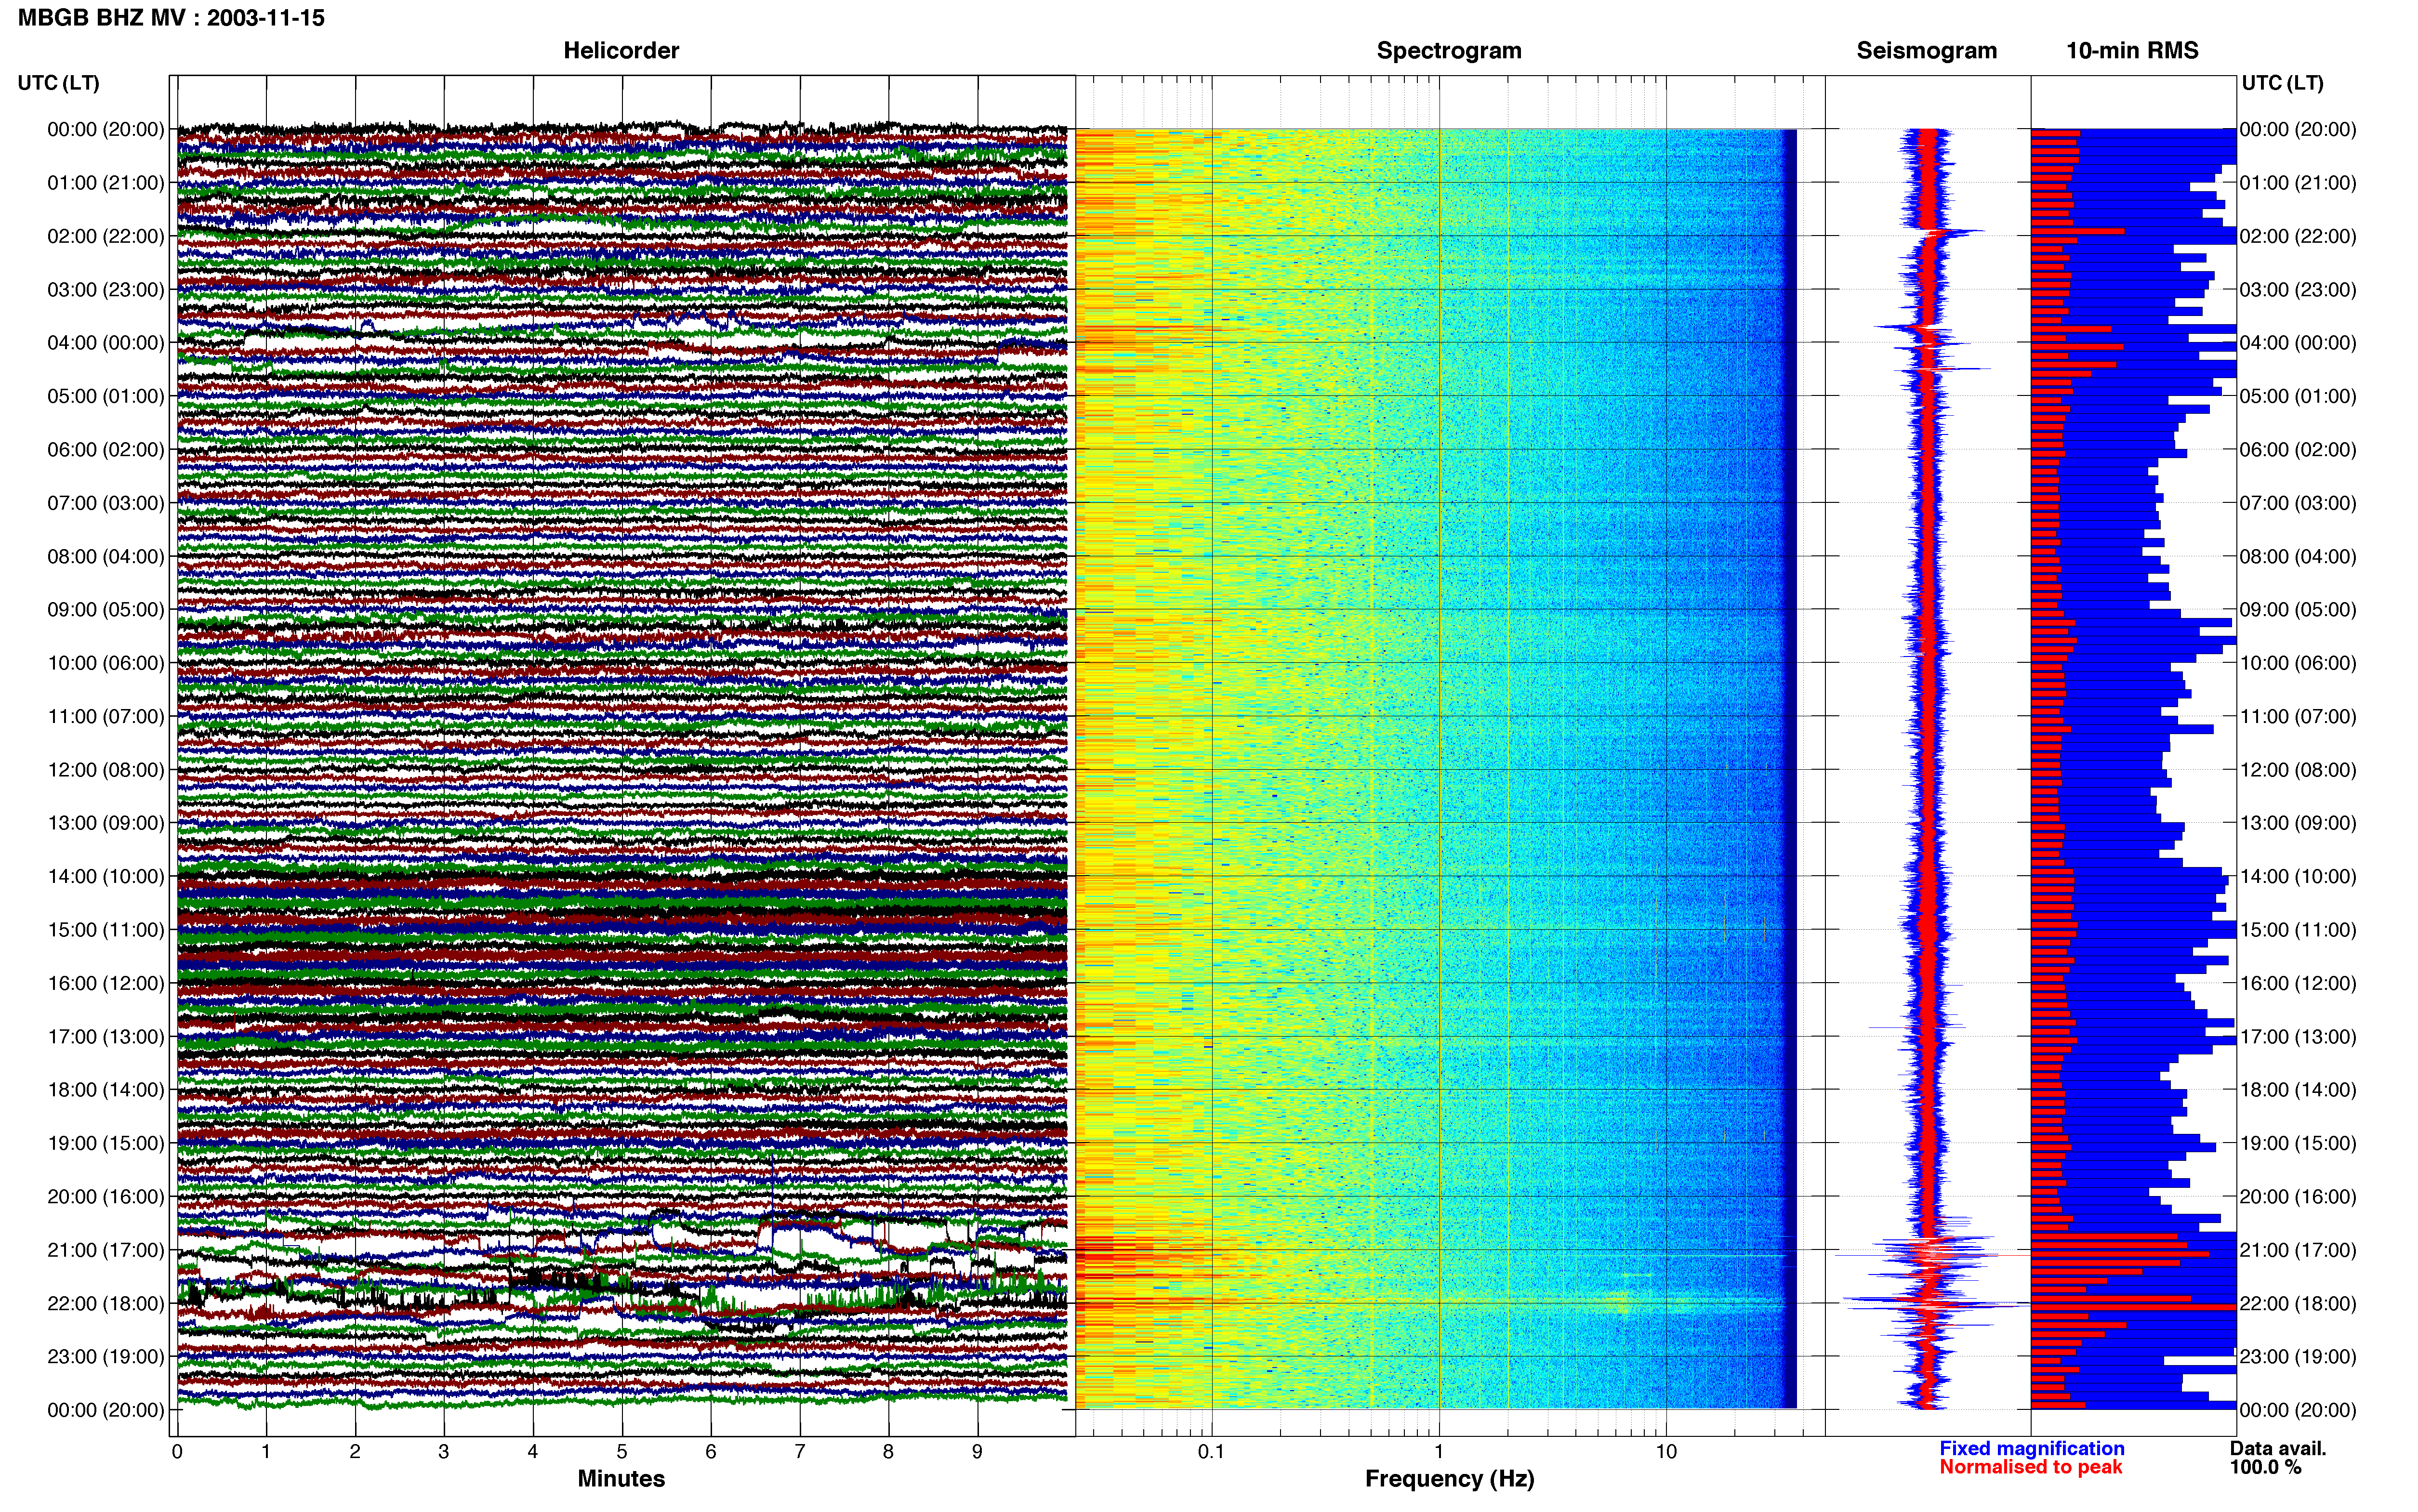Click right time label 01:00 (21:00)
This screenshot has width=2418, height=1512.
[x=2298, y=183]
